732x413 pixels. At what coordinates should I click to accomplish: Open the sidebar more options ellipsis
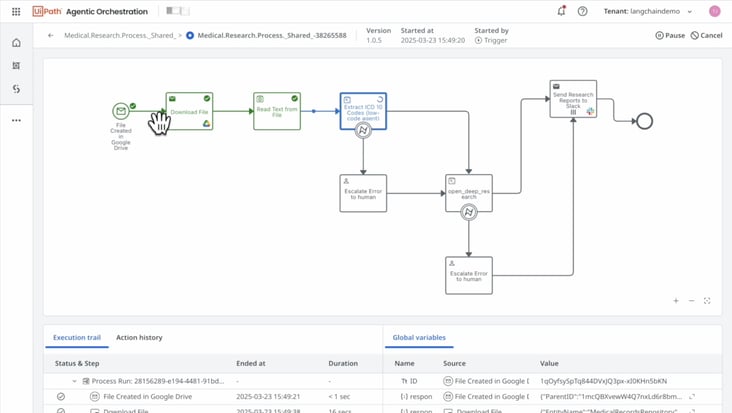[16, 120]
